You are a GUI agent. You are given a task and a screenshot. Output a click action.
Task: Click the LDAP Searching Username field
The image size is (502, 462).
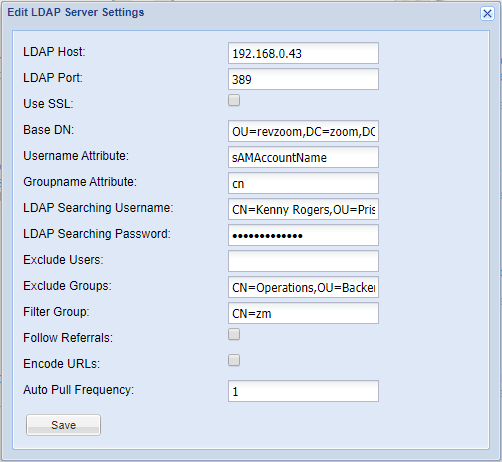click(x=303, y=209)
